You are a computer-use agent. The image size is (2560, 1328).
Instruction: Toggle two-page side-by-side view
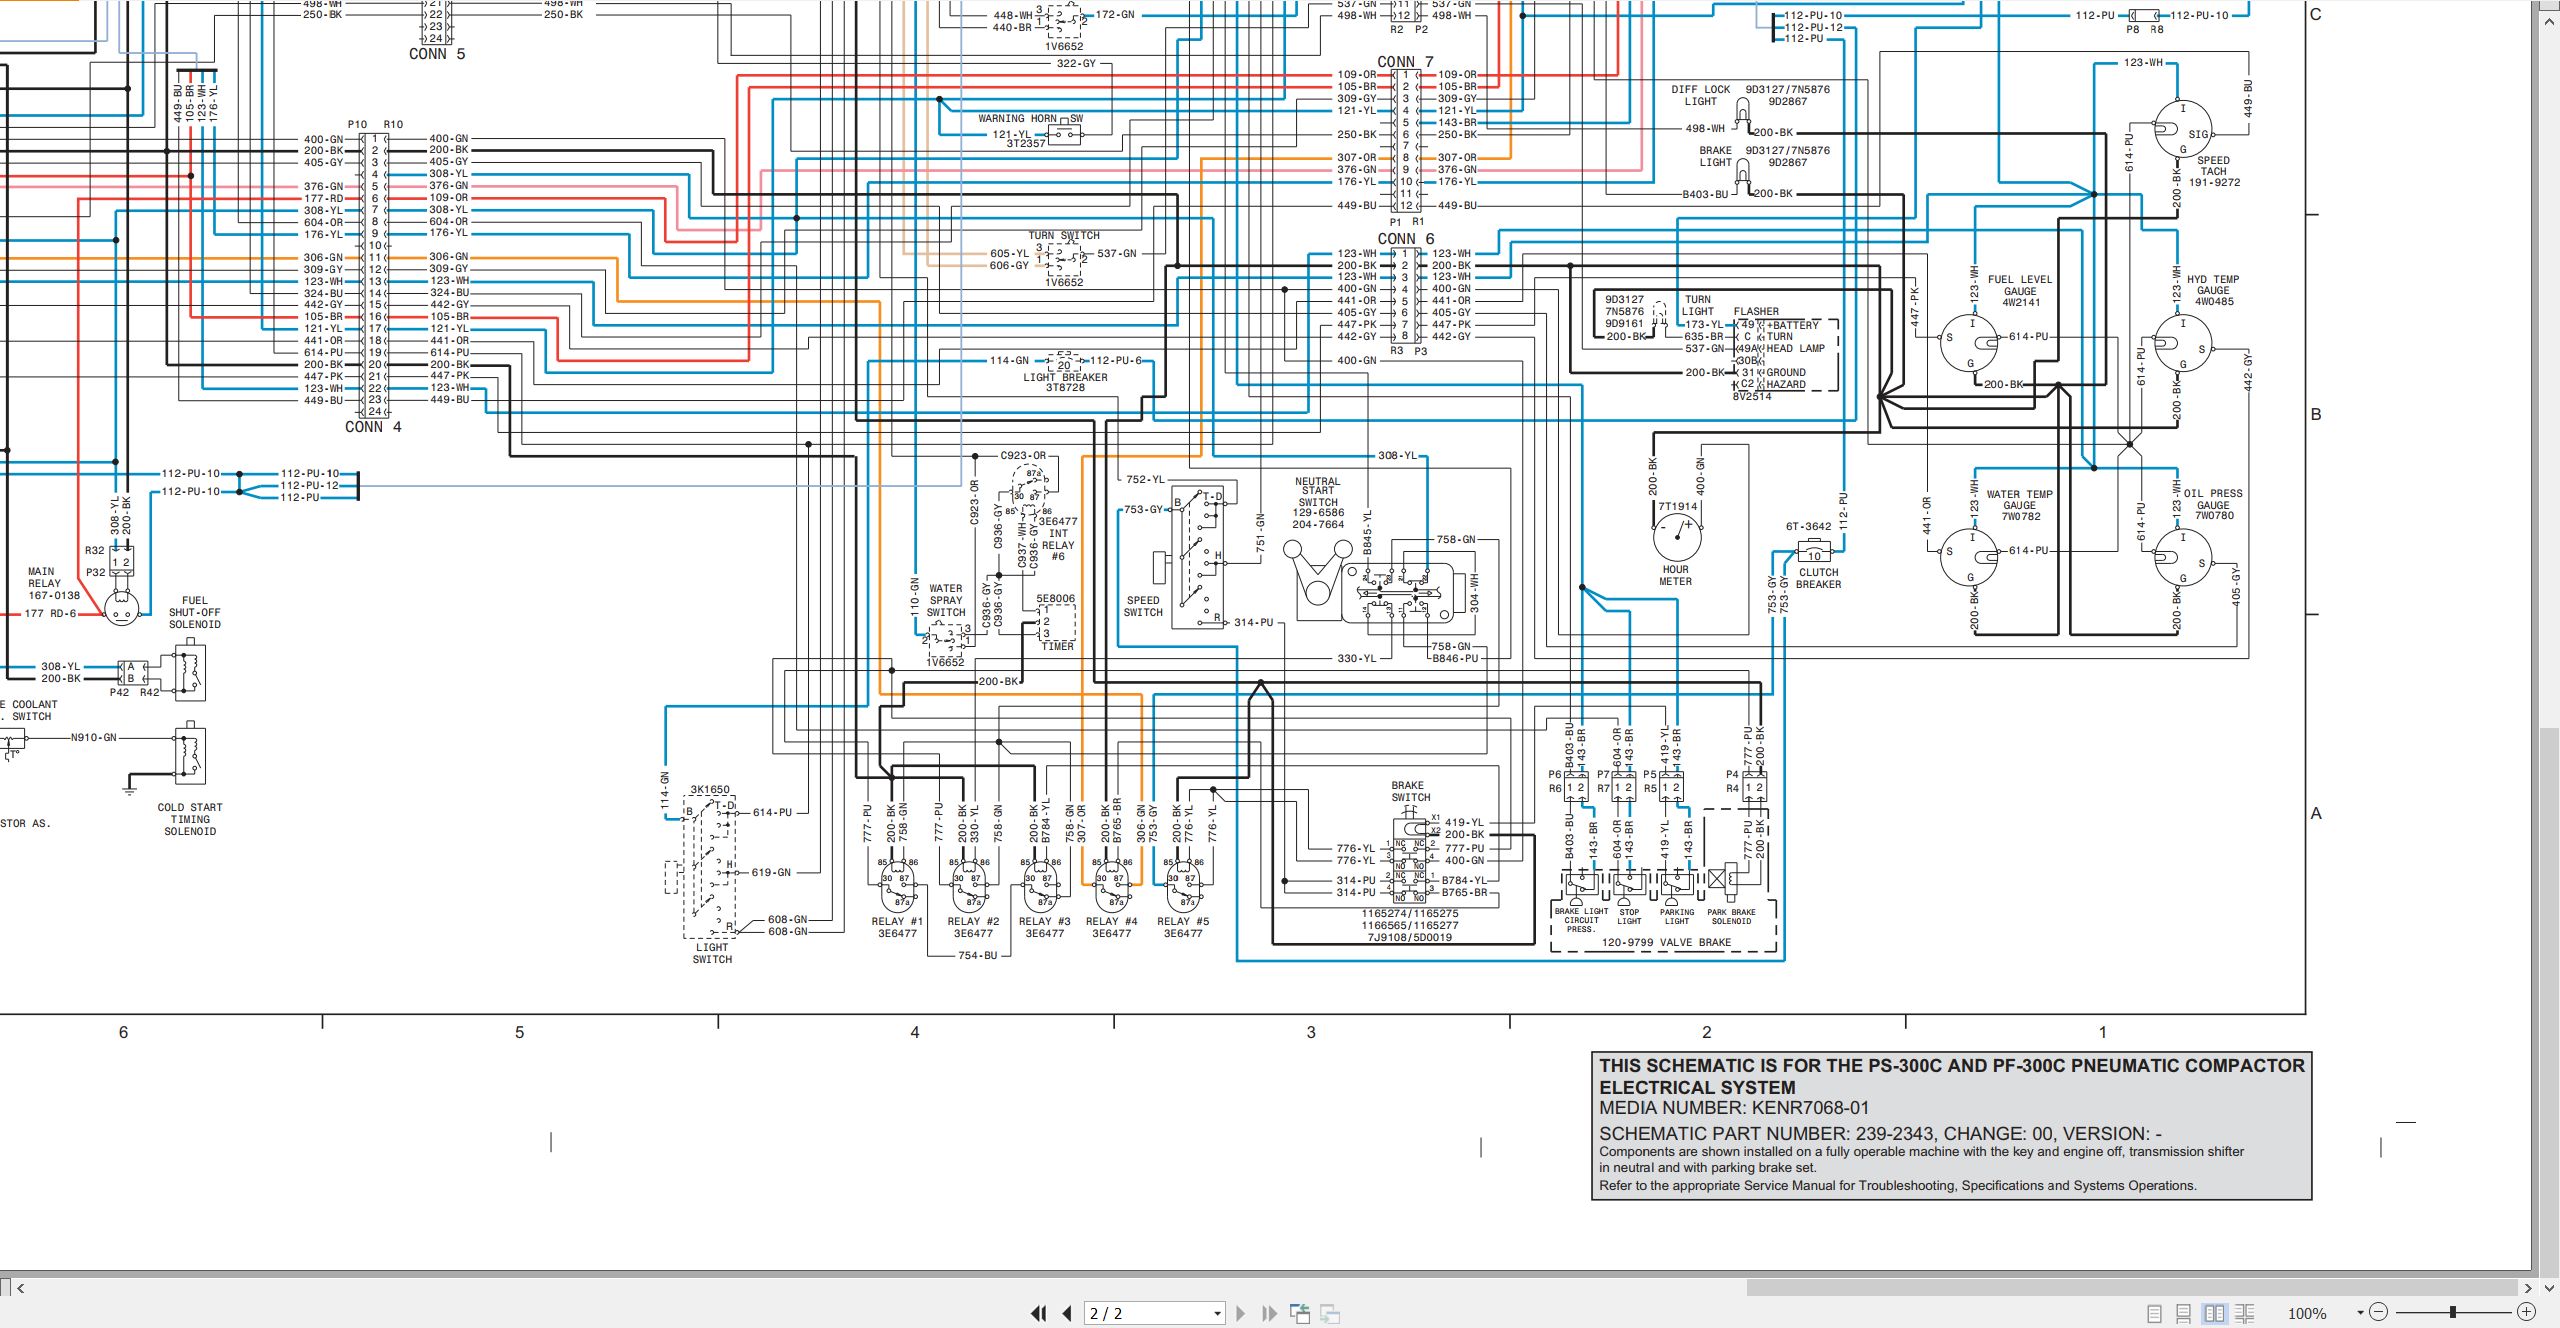[2214, 1313]
